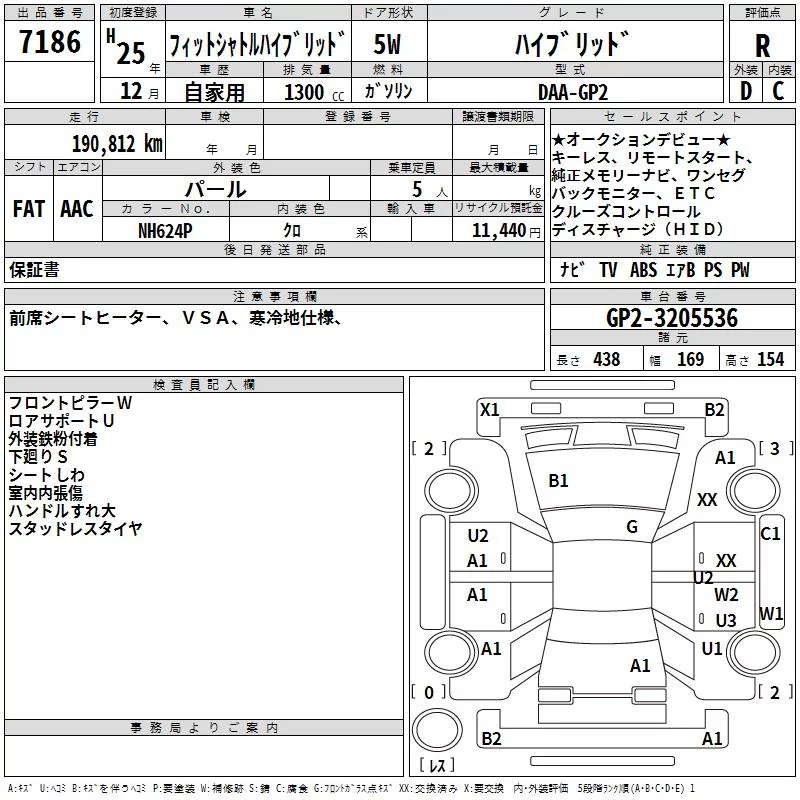Viewport: 800px width, 800px height.
Task: Click the 保証書 text entry
Action: tap(34, 270)
